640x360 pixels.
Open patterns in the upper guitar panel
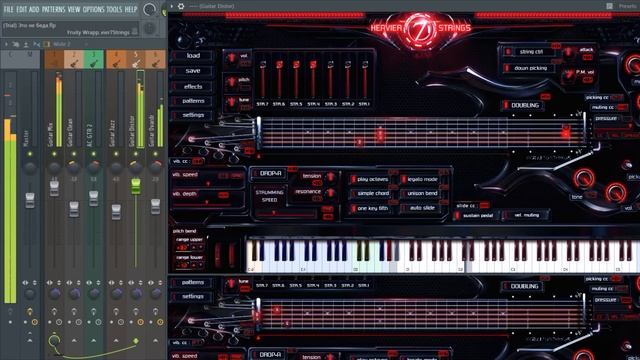[x=193, y=101]
